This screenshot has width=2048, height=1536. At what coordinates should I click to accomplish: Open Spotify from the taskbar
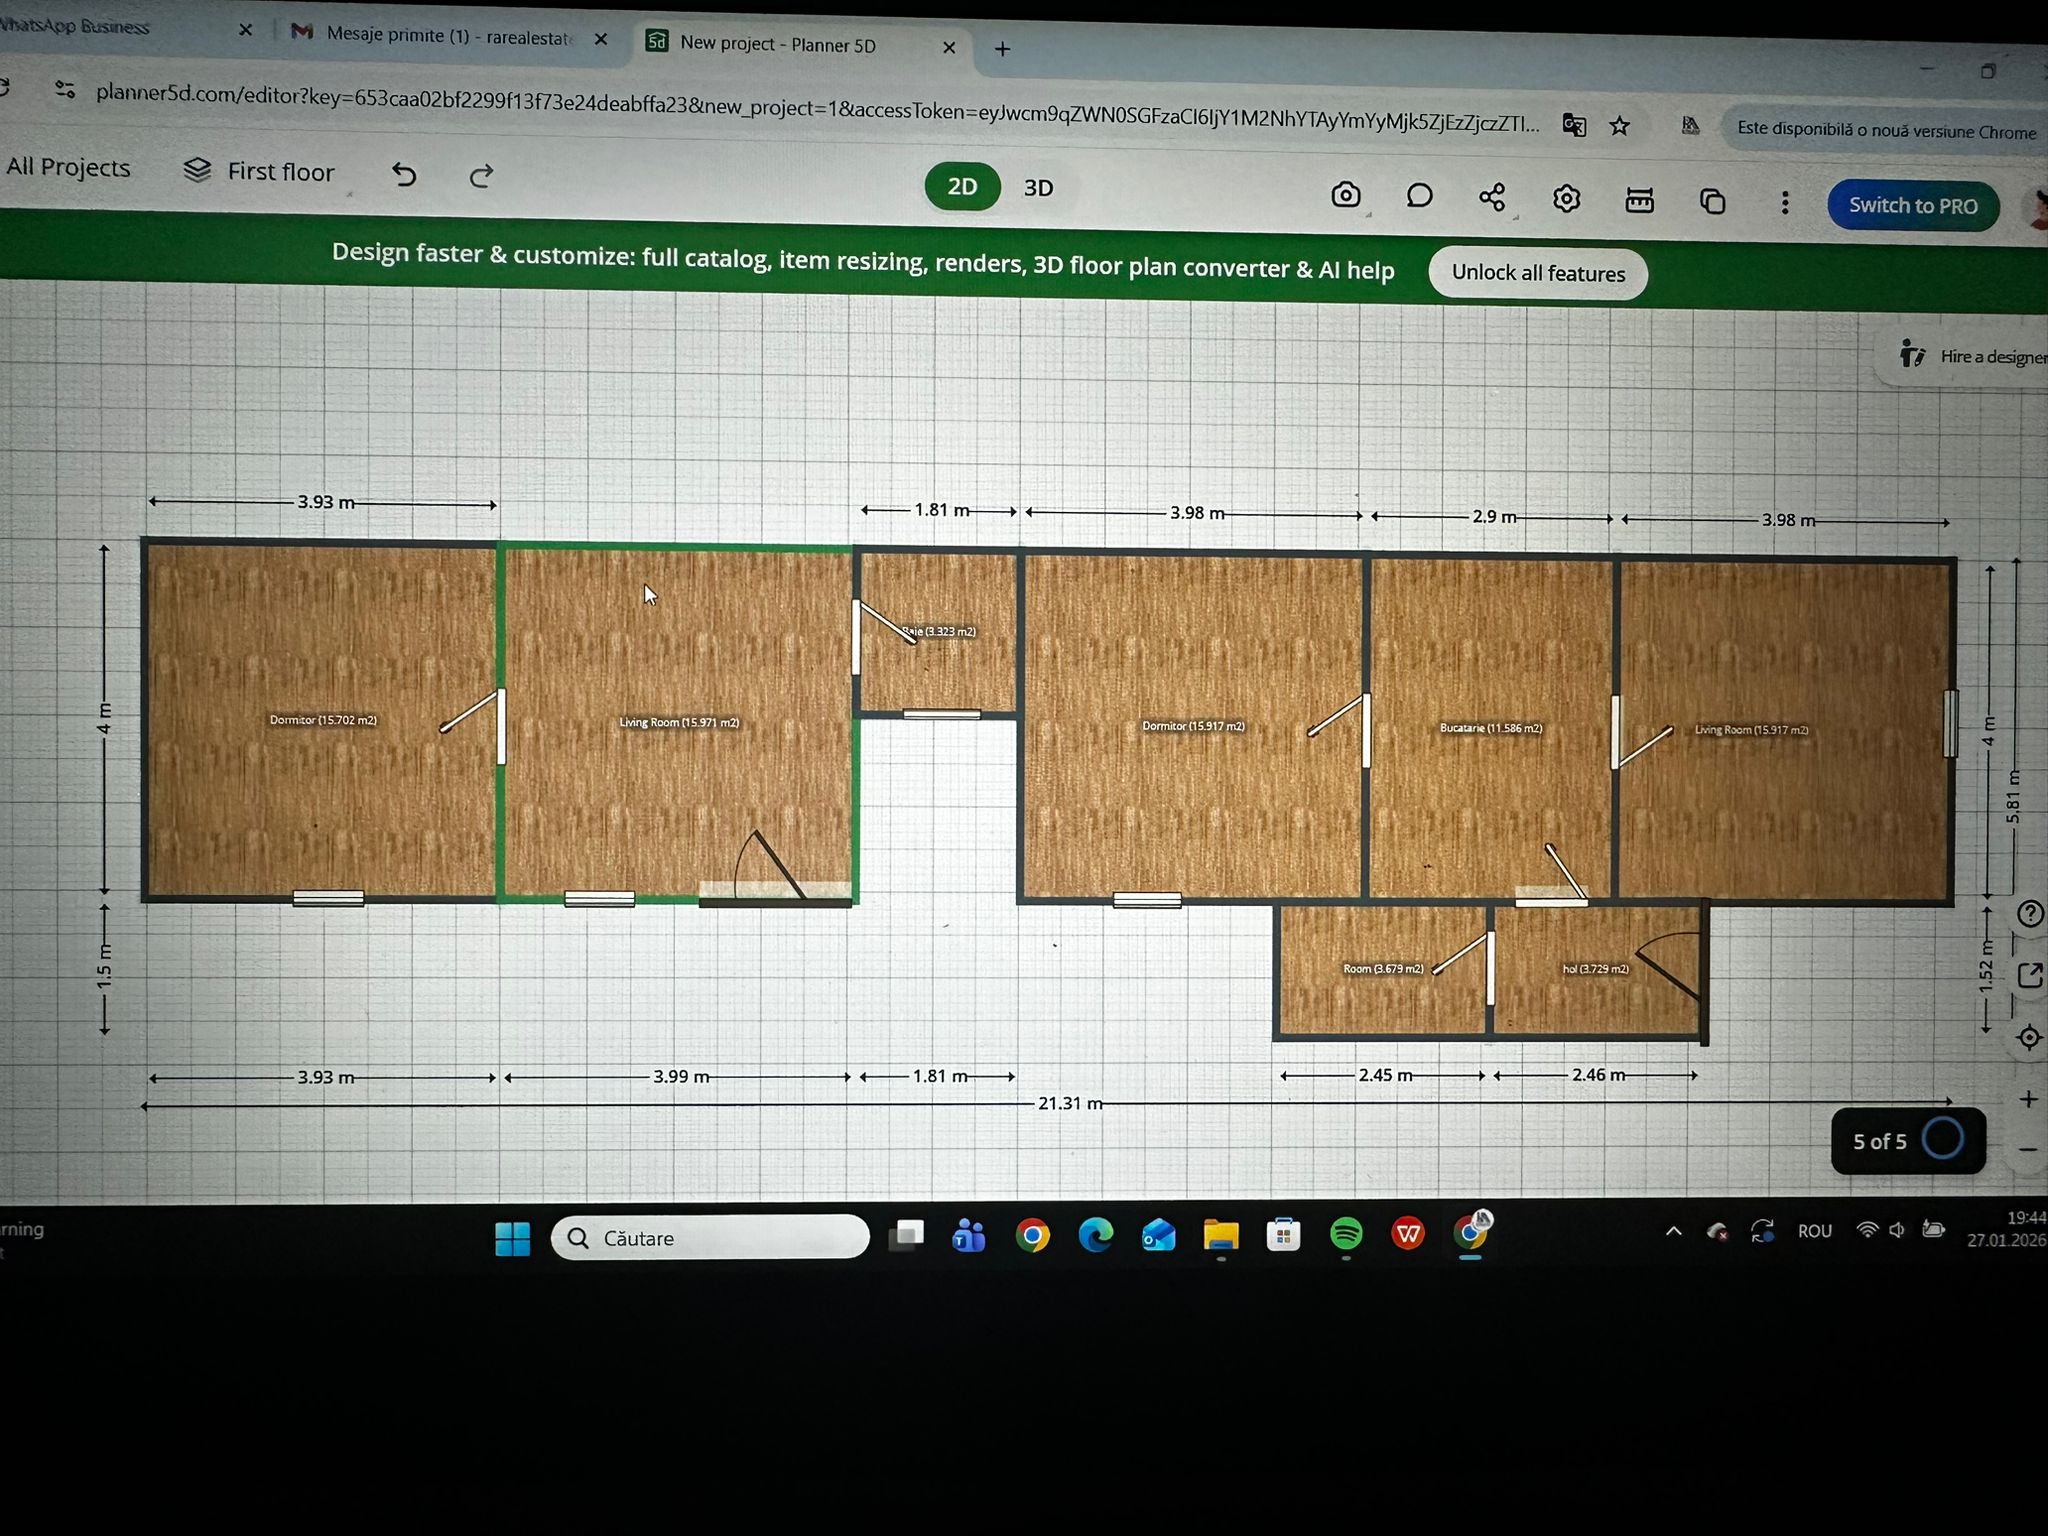pyautogui.click(x=1346, y=1235)
